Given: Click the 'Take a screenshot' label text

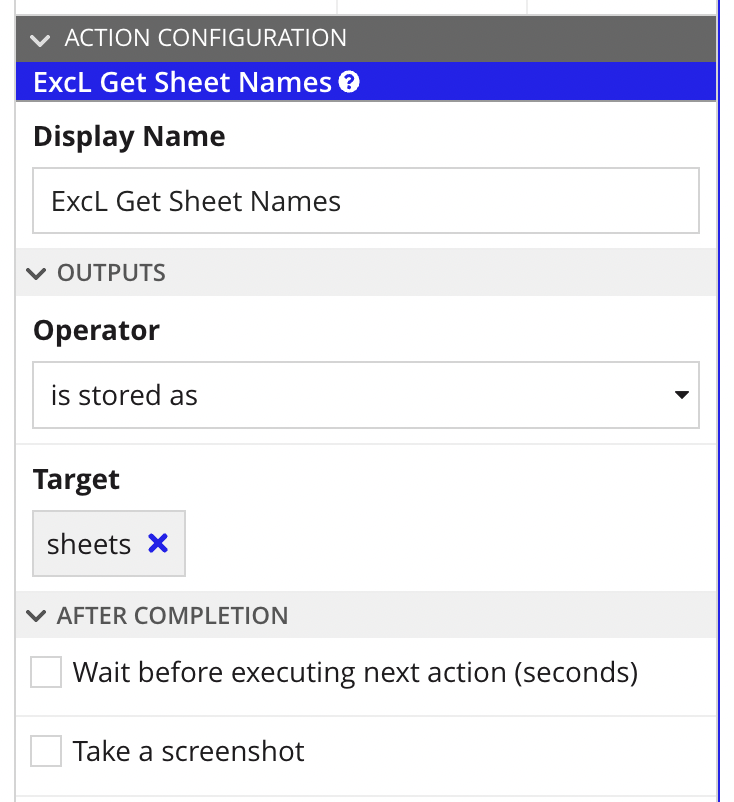Looking at the screenshot, I should [x=188, y=751].
